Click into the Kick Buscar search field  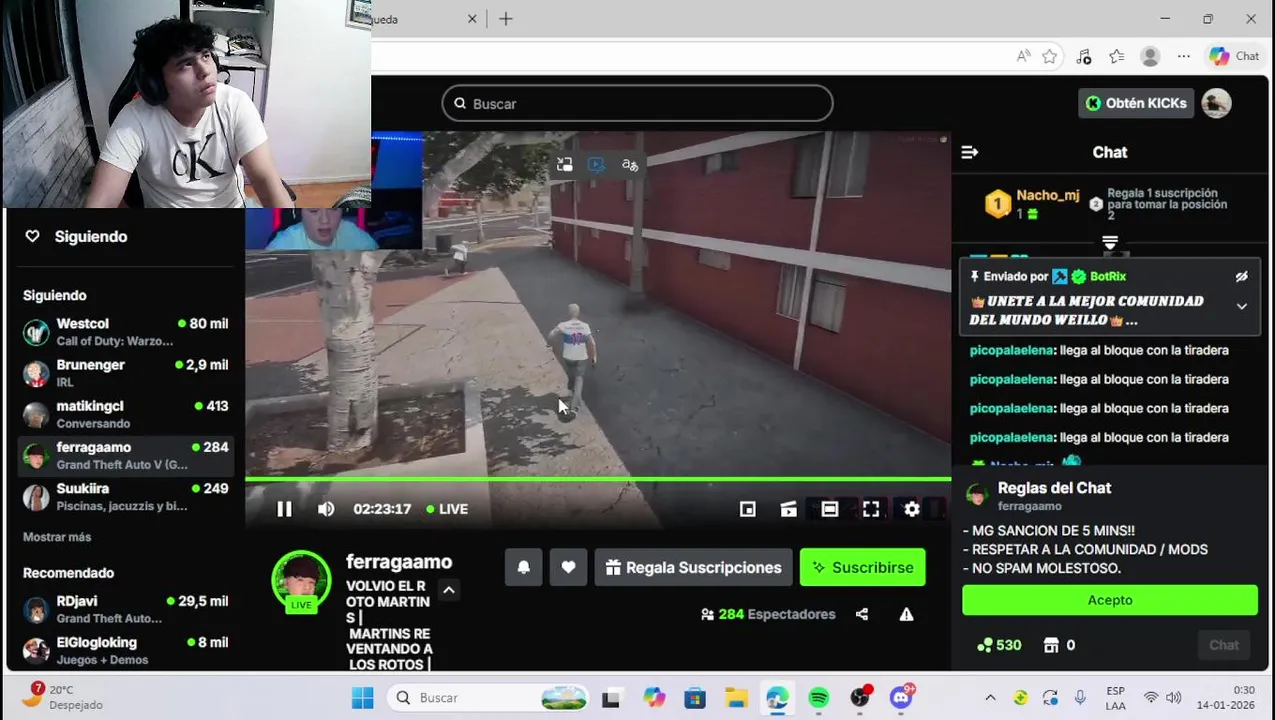point(637,103)
